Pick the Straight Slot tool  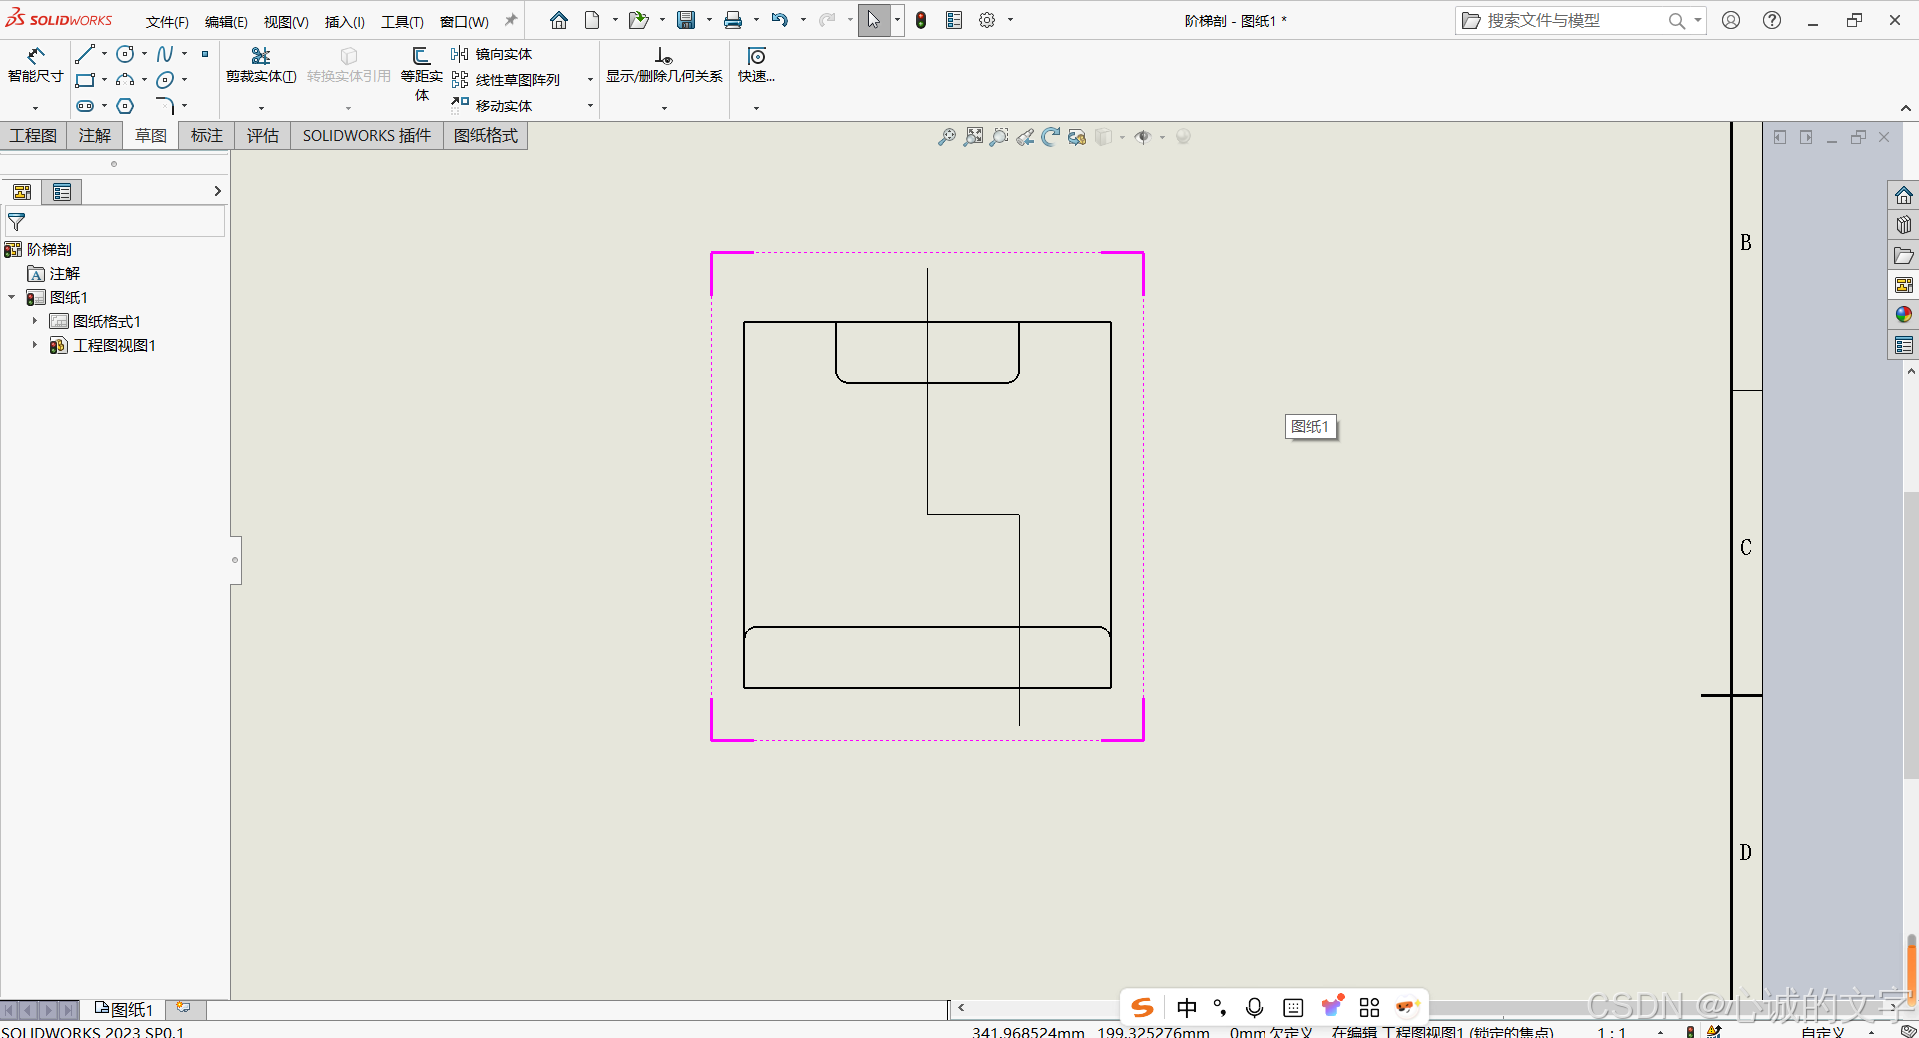click(85, 106)
